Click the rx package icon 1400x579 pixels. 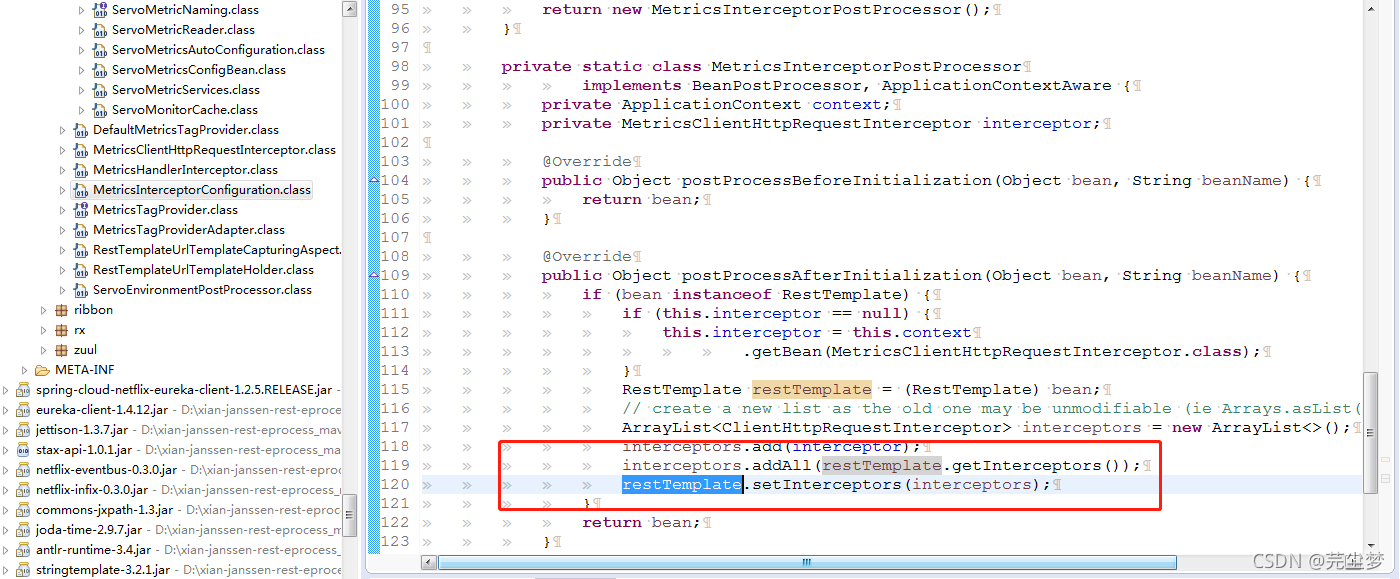click(62, 330)
